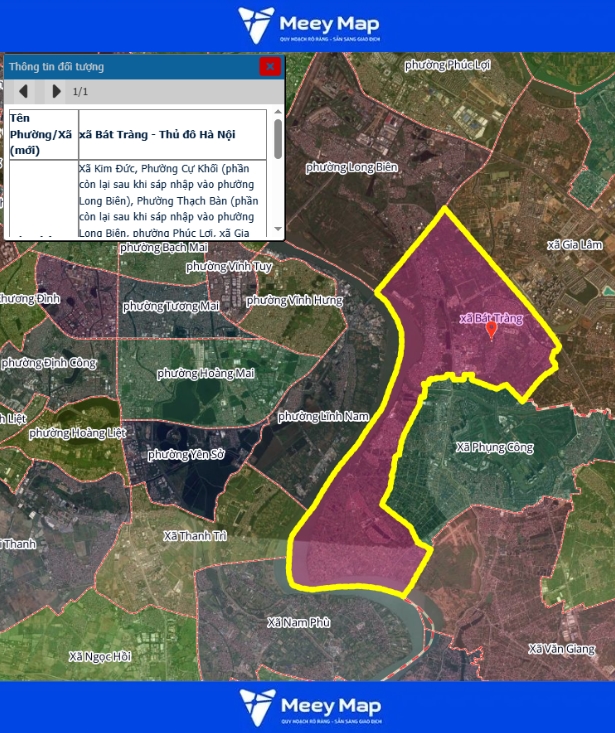615x733 pixels.
Task: Click the xã Gia Lâm map label
Action: tap(575, 245)
